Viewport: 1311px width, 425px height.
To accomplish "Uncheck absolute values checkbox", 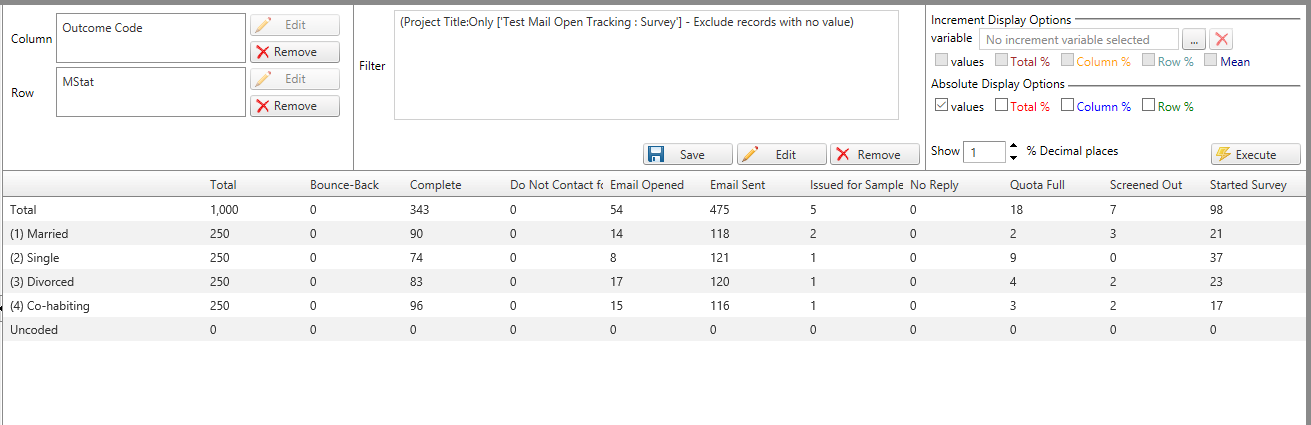I will point(940,105).
